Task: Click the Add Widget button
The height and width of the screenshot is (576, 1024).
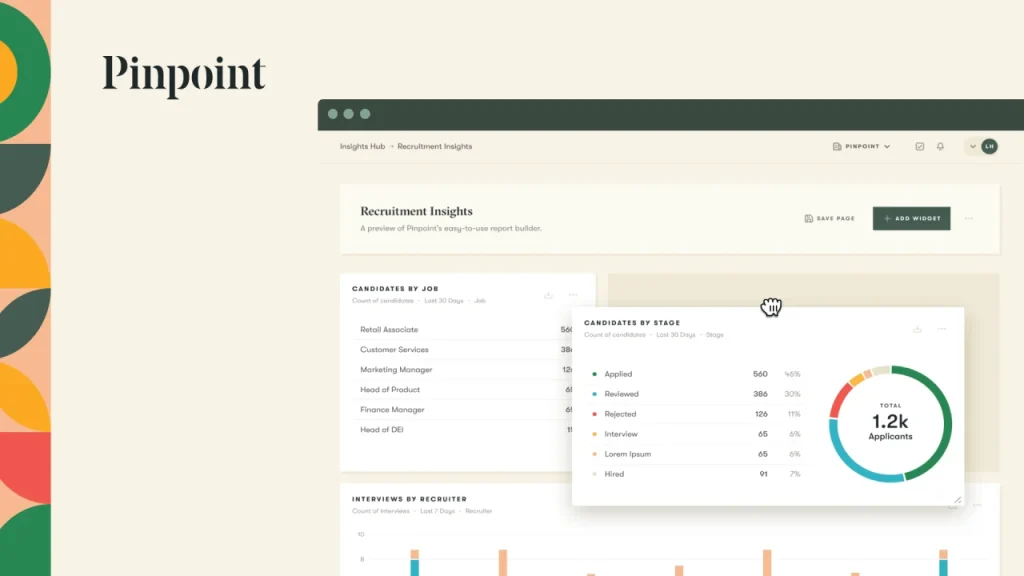Action: click(911, 218)
